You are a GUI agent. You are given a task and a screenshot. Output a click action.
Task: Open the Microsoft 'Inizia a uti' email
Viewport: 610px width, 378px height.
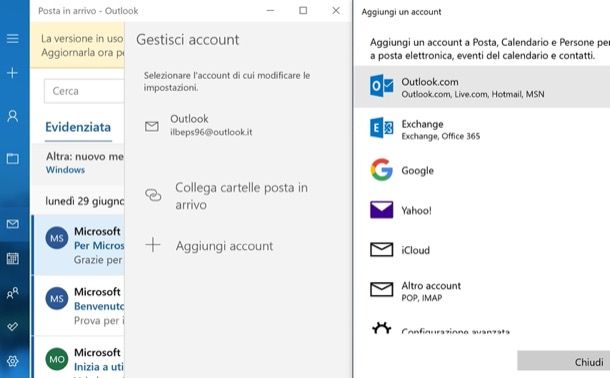[79, 358]
